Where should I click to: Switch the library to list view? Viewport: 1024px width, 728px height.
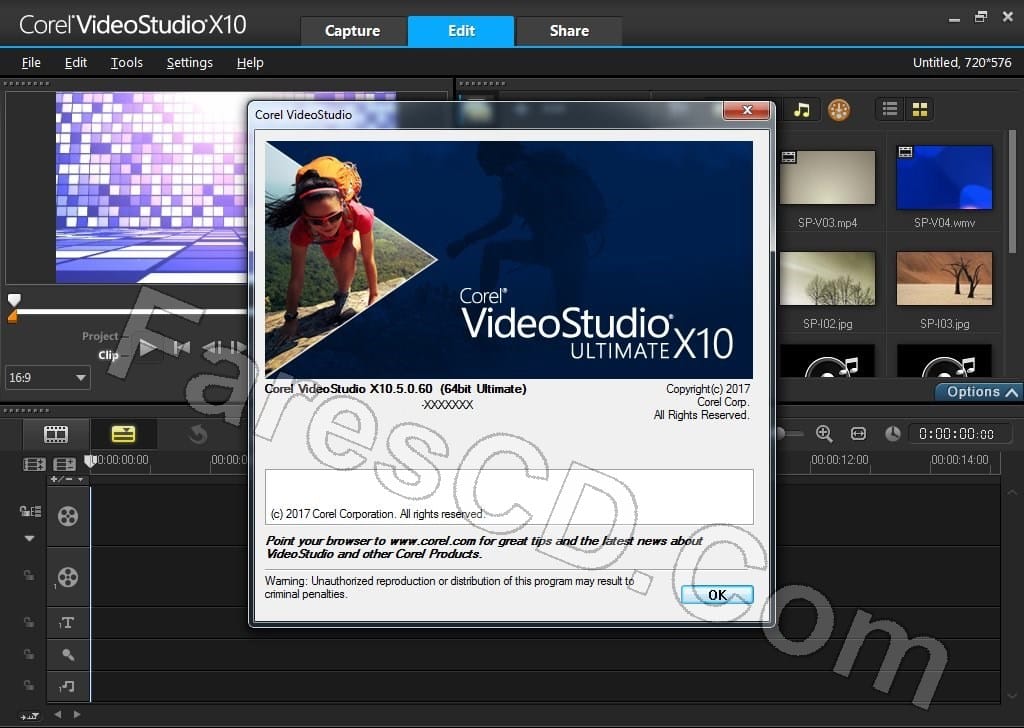tap(889, 109)
